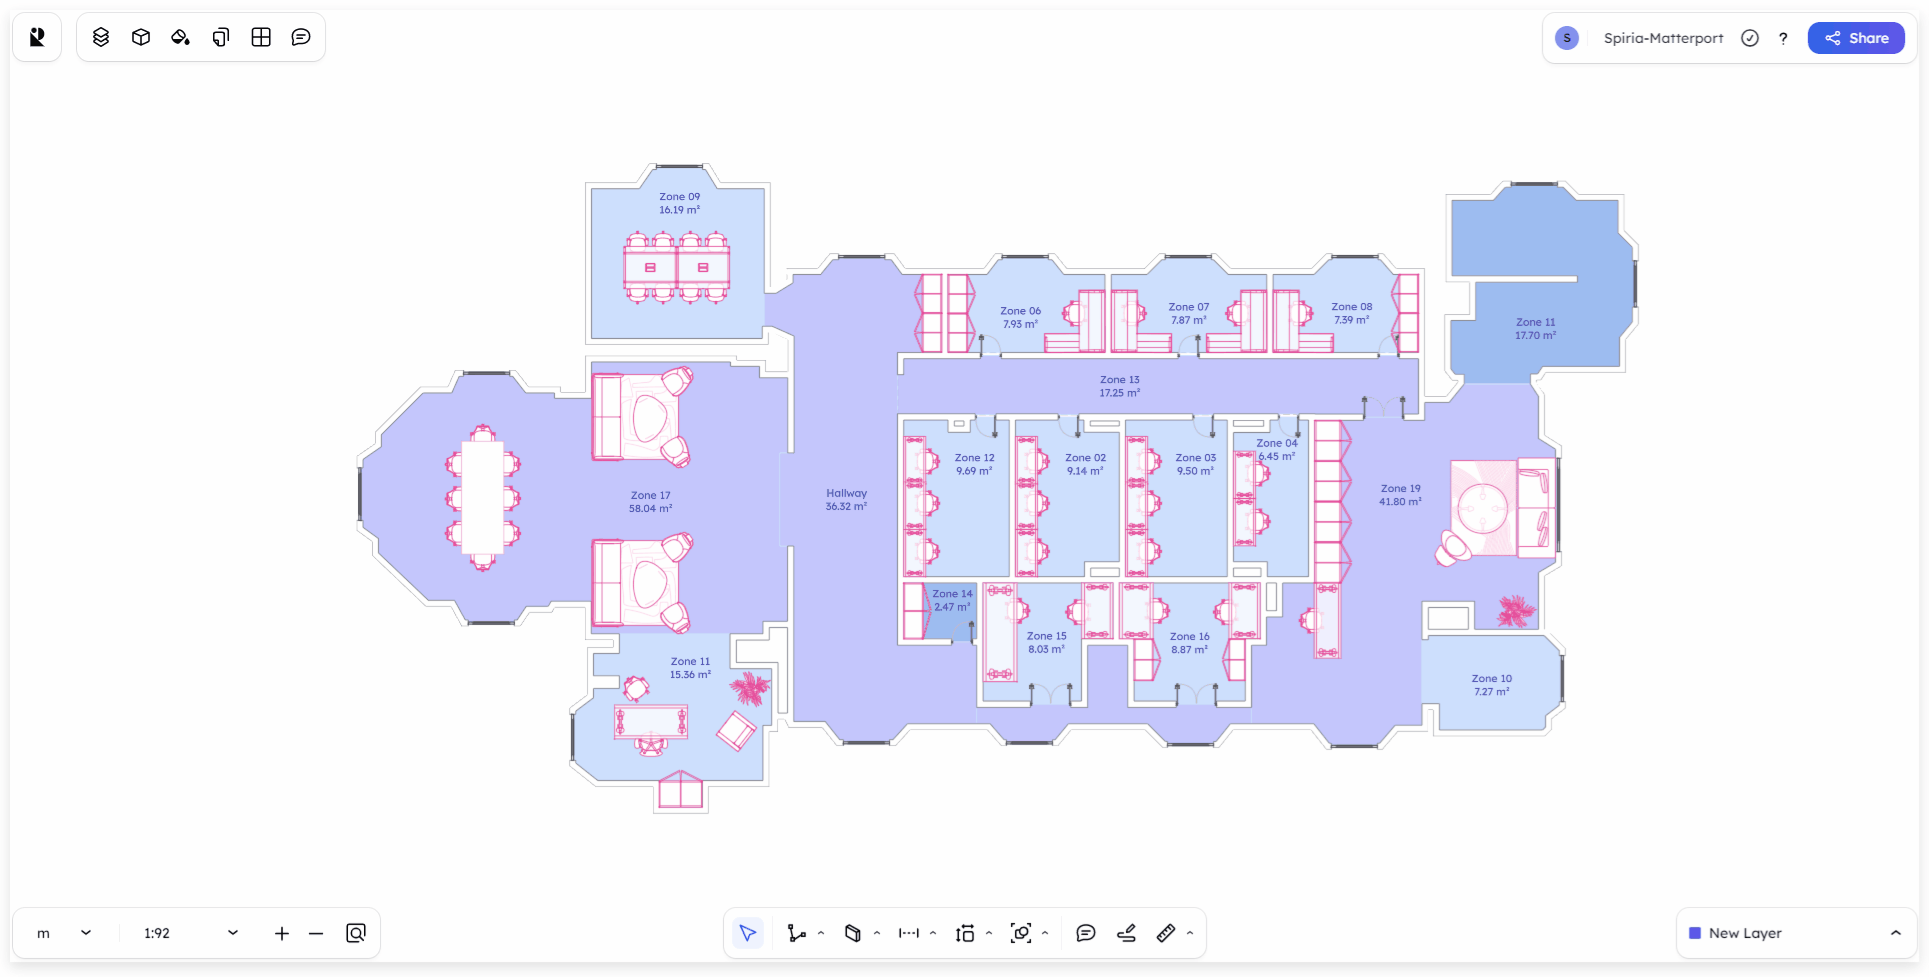Screen dimensions: 1929x977
Task: Open the measurement unit dropdown
Action: point(64,933)
